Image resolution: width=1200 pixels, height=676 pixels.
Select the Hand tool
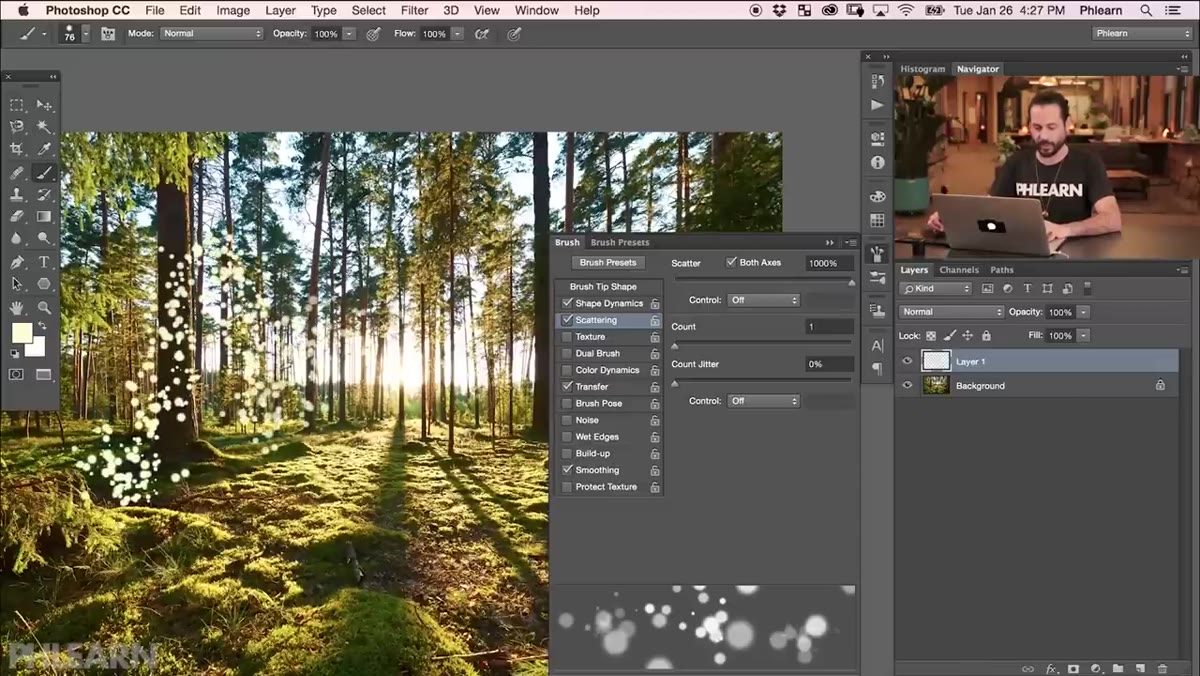click(17, 308)
